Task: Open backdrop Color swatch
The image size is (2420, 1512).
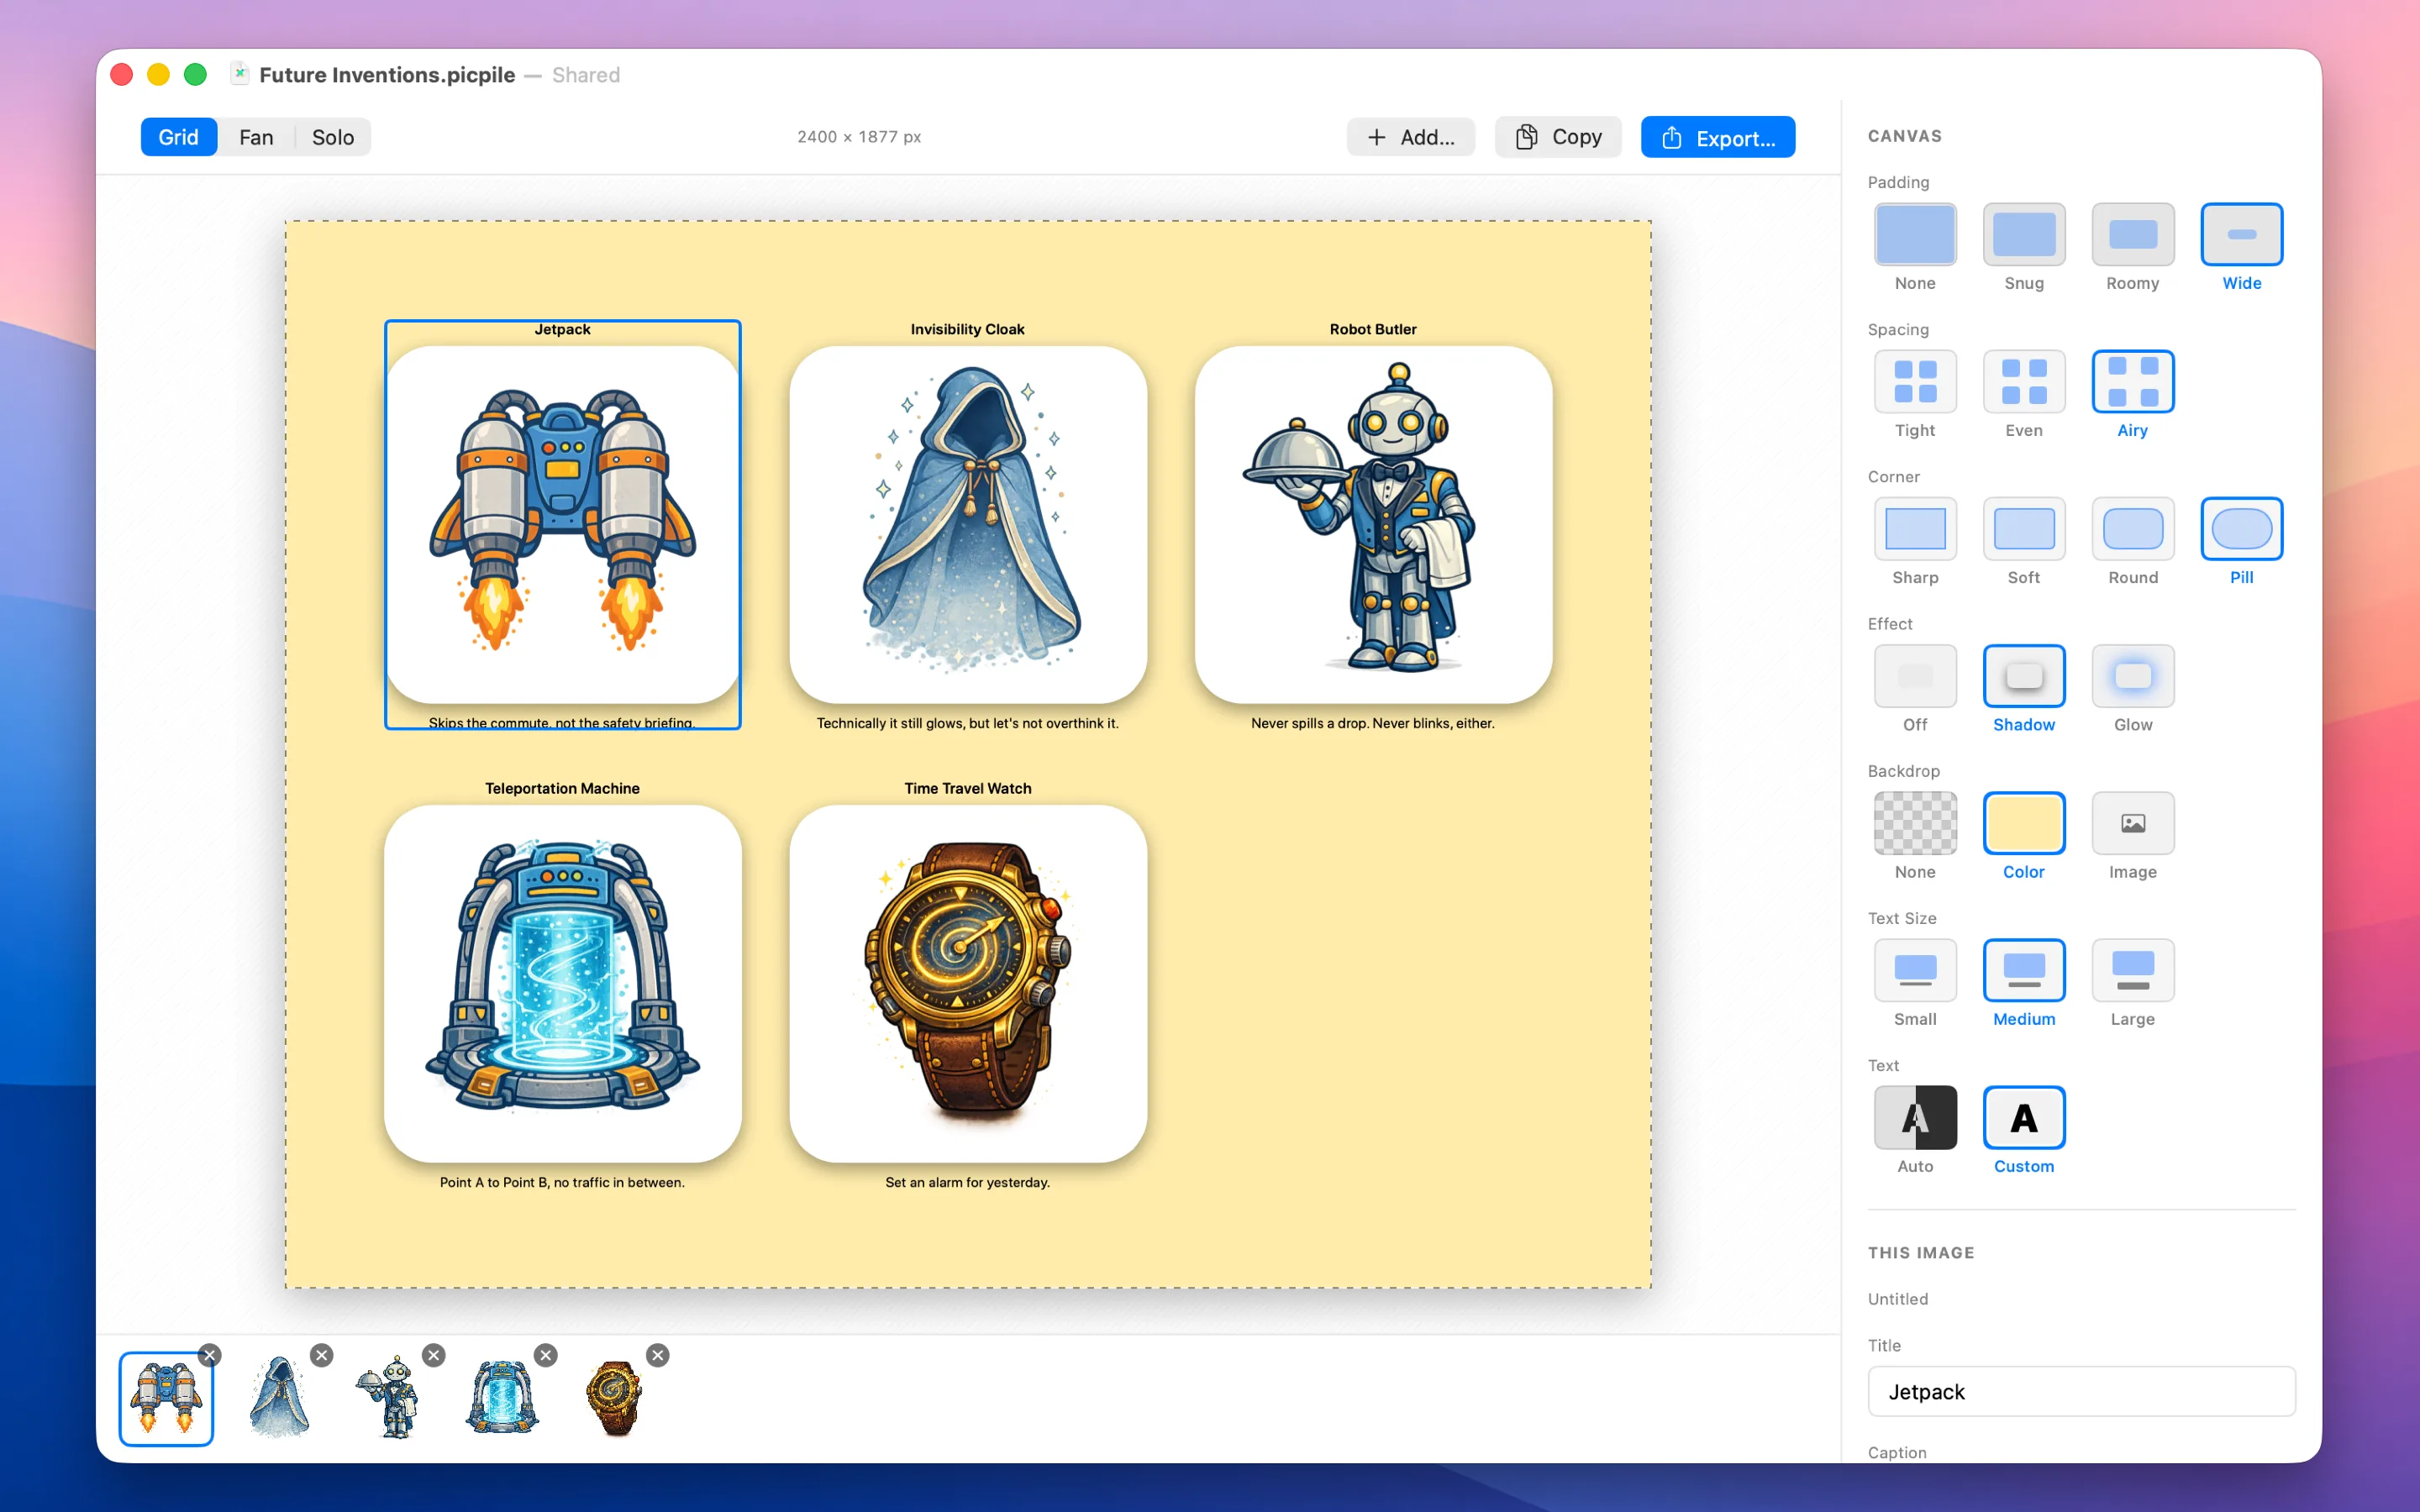Action: tap(2023, 823)
